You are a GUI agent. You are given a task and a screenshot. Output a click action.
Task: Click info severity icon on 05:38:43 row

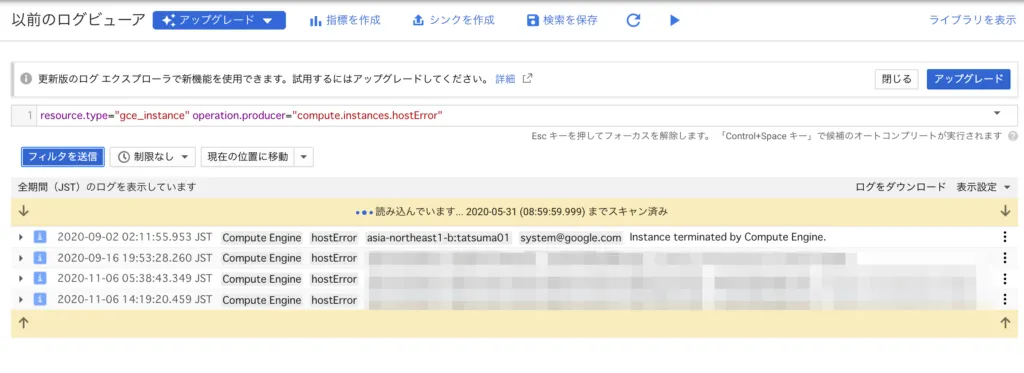pyautogui.click(x=40, y=279)
